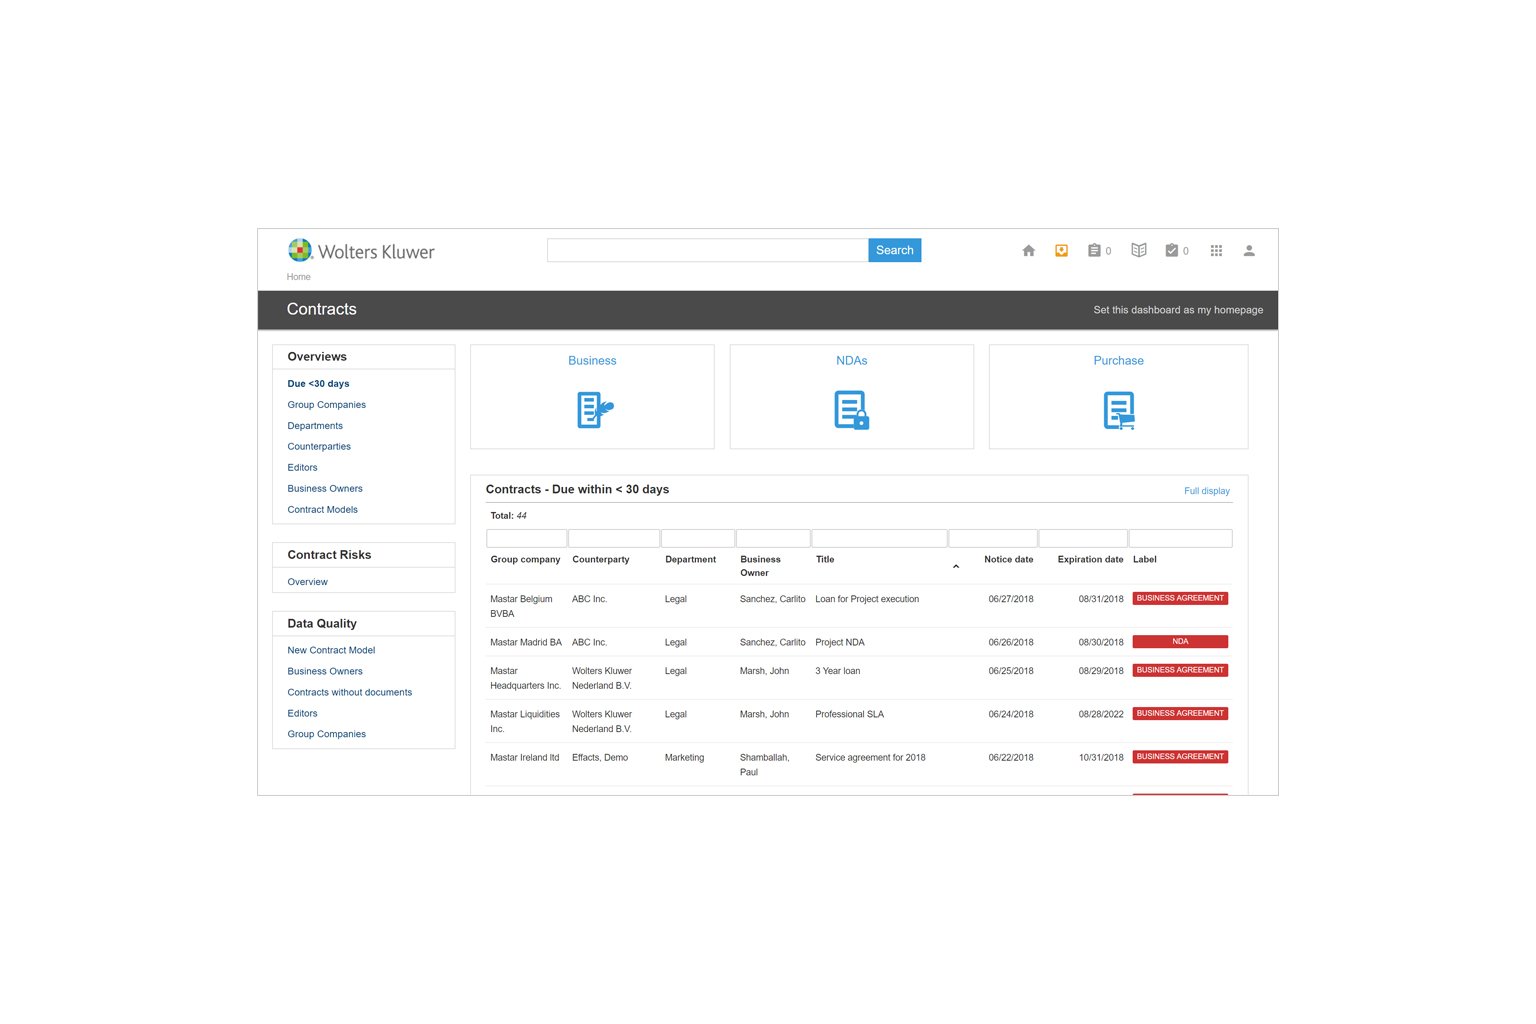The height and width of the screenshot is (1024, 1536).
Task: Select Contracts without documents in Data Quality
Action: coord(349,692)
